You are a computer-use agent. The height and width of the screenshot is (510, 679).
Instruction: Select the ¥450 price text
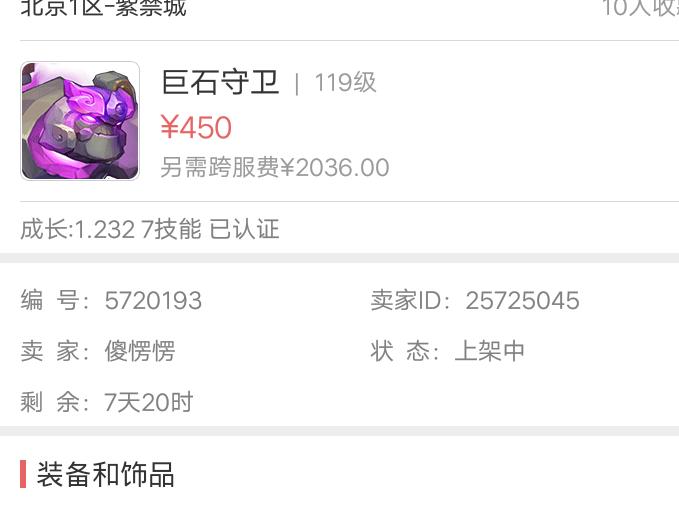(x=196, y=127)
